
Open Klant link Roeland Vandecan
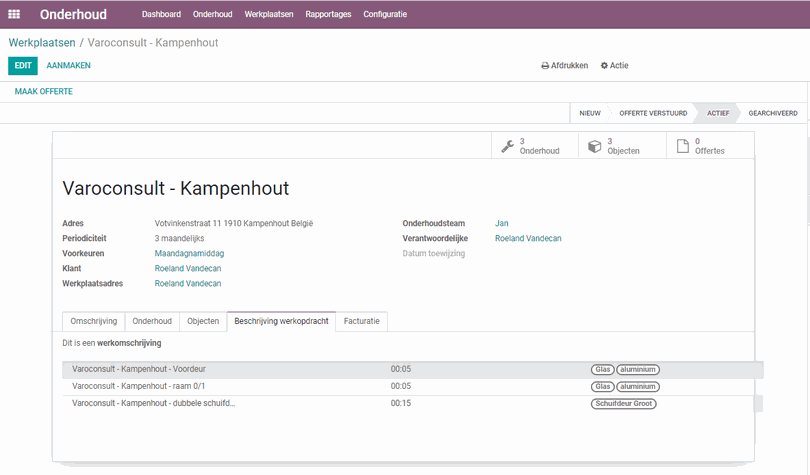pos(188,268)
